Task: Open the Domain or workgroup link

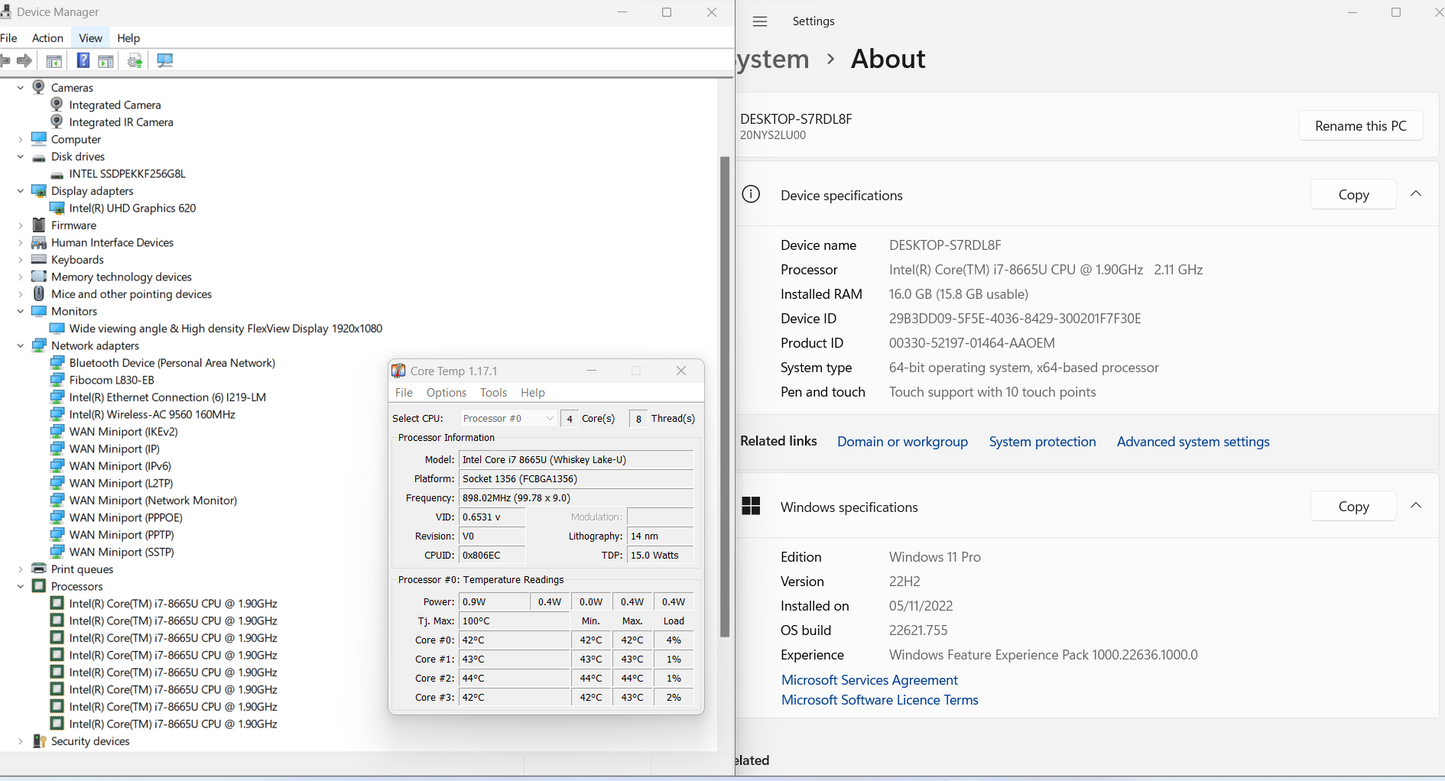Action: coord(902,442)
